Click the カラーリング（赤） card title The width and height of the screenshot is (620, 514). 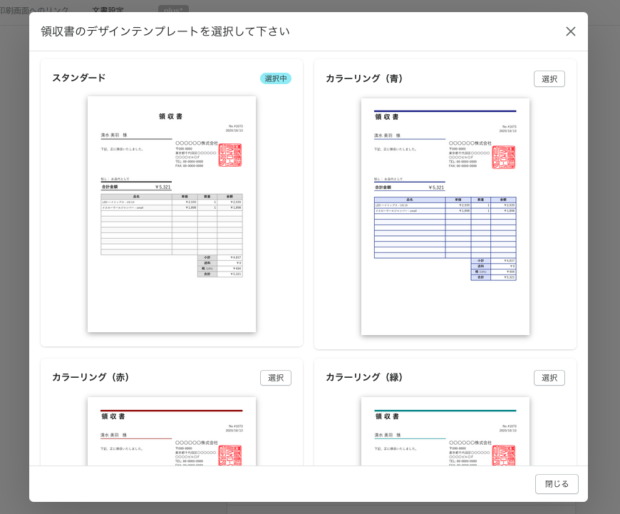coord(91,377)
